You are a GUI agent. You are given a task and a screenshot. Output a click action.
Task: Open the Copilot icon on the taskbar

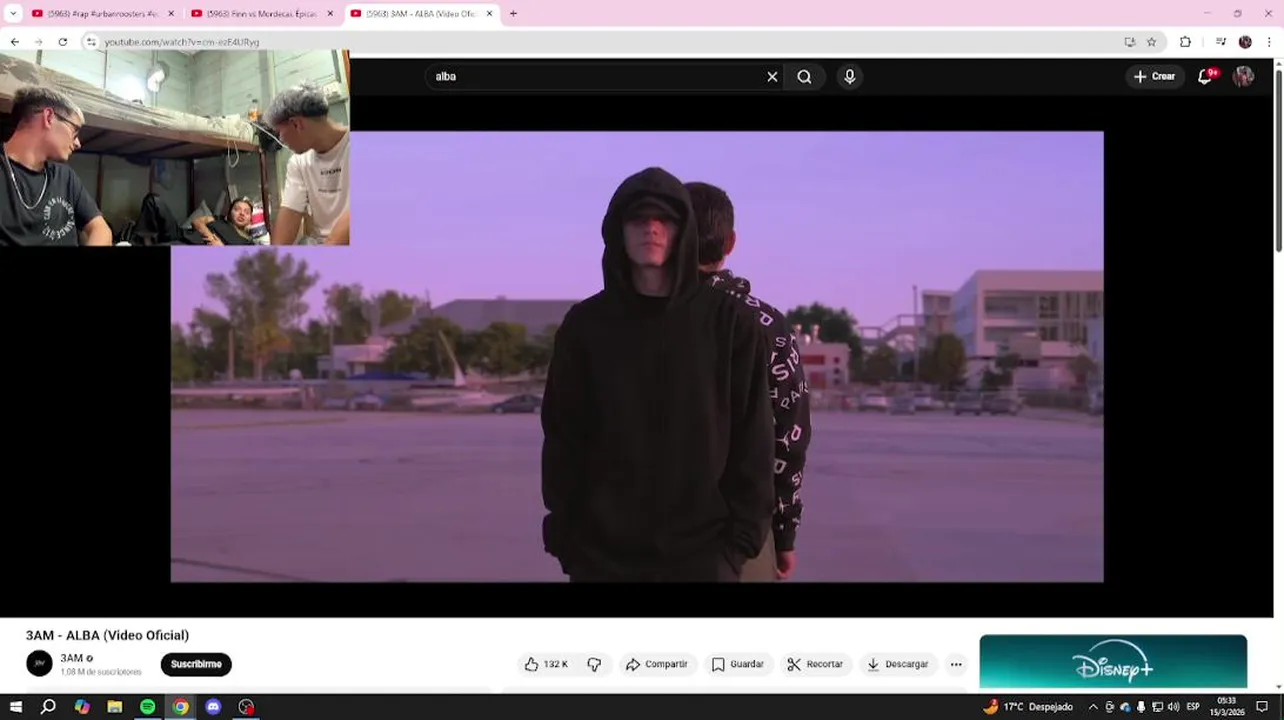coord(82,707)
